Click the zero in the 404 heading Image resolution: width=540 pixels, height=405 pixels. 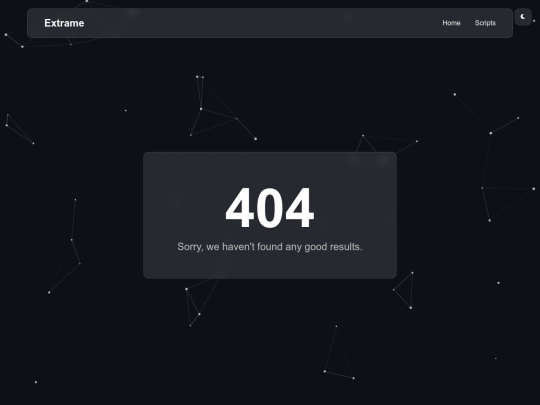270,208
